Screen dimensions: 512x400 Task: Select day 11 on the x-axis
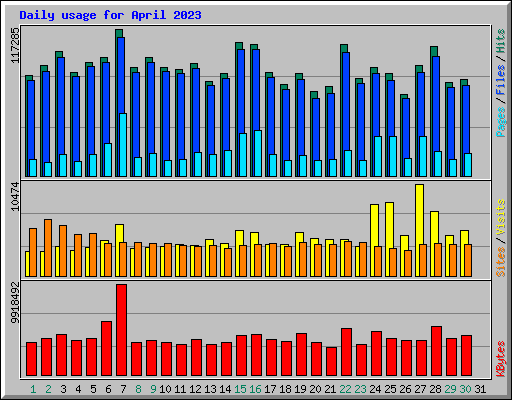point(180,389)
